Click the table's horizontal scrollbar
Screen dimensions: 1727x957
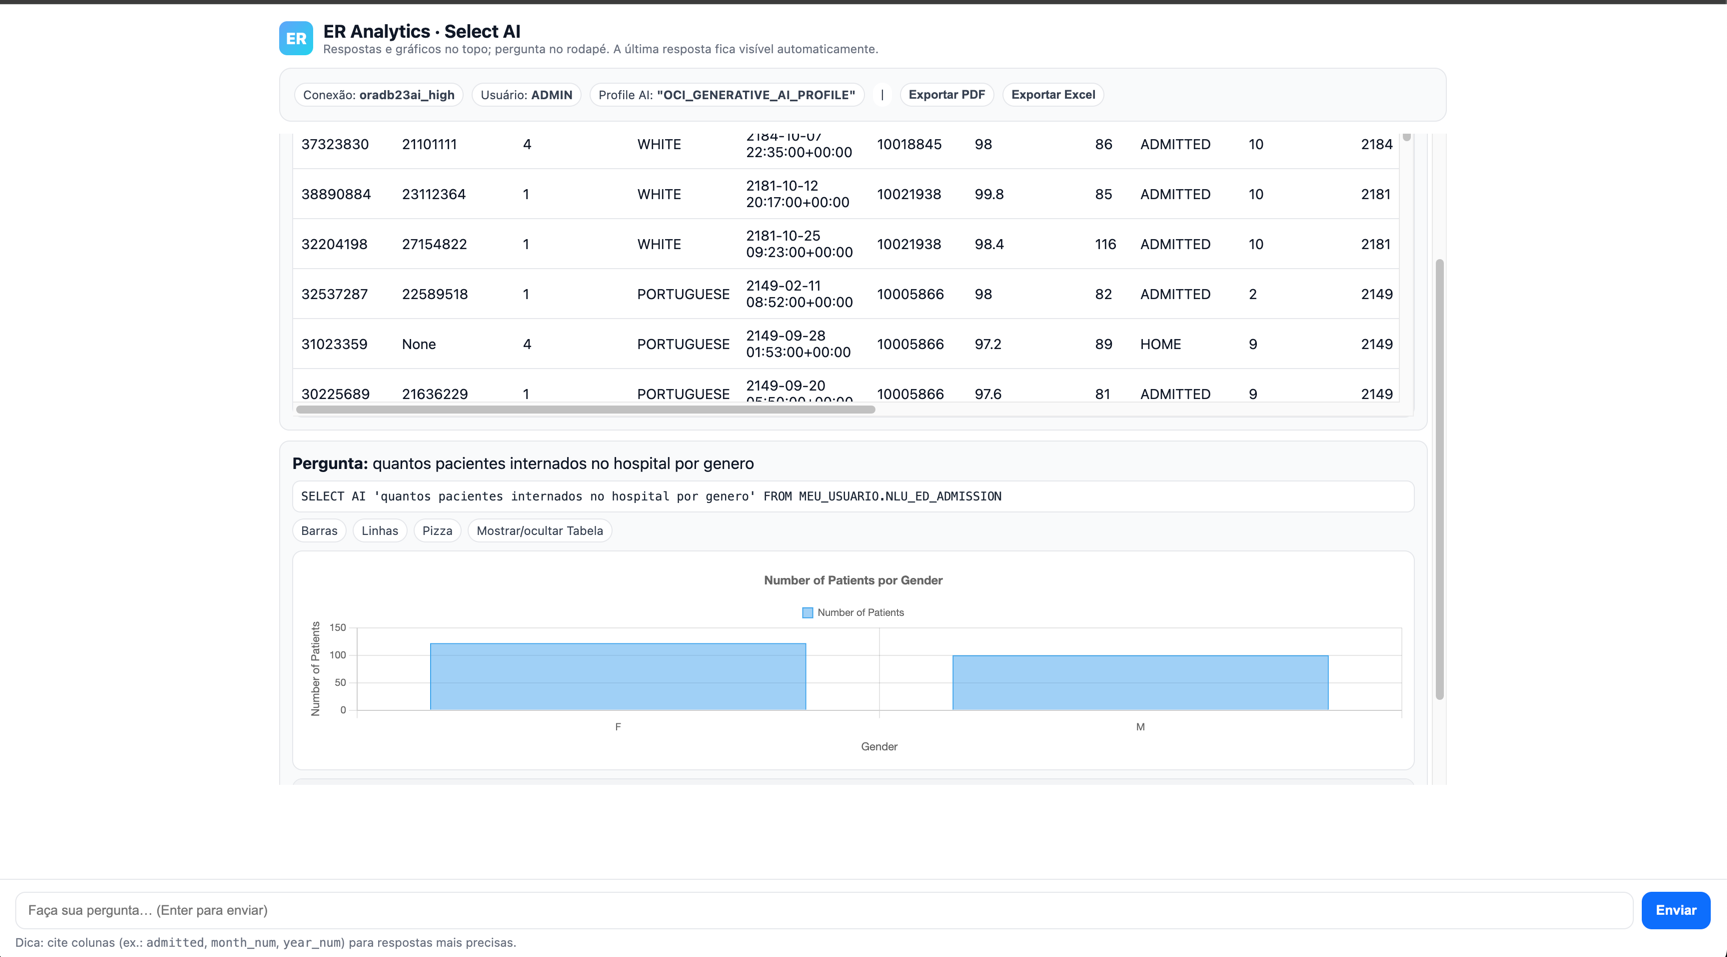pos(585,409)
